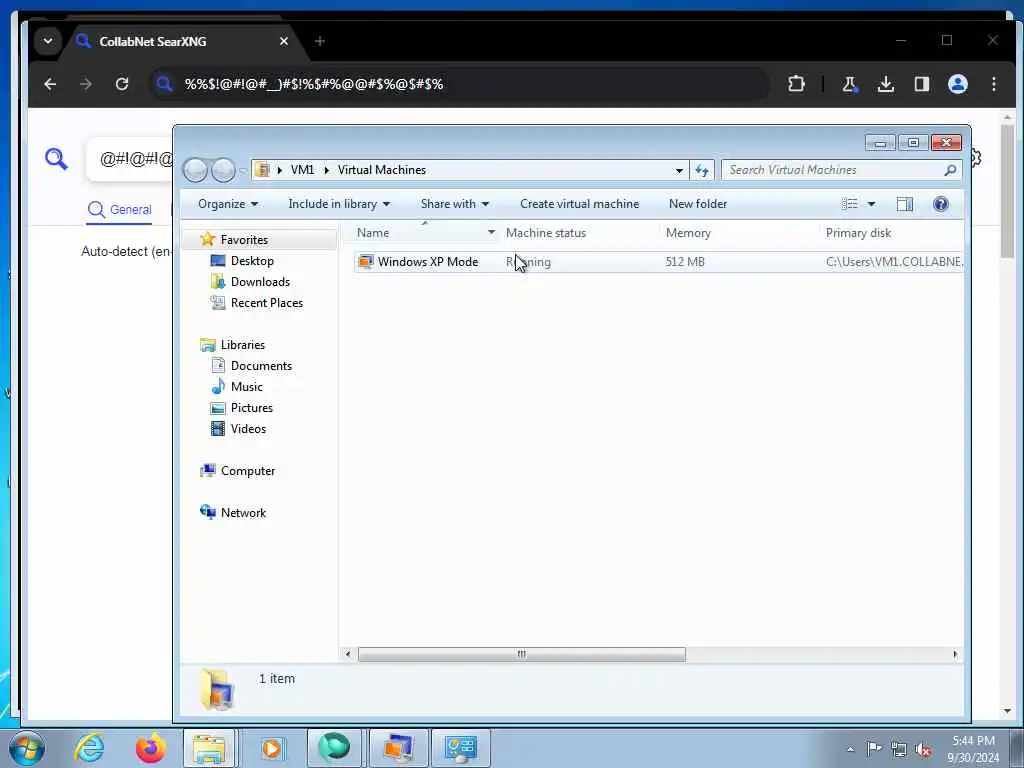Viewport: 1024px width, 768px height.
Task: Click the horizontal scrollbar right arrow
Action: pos(955,654)
